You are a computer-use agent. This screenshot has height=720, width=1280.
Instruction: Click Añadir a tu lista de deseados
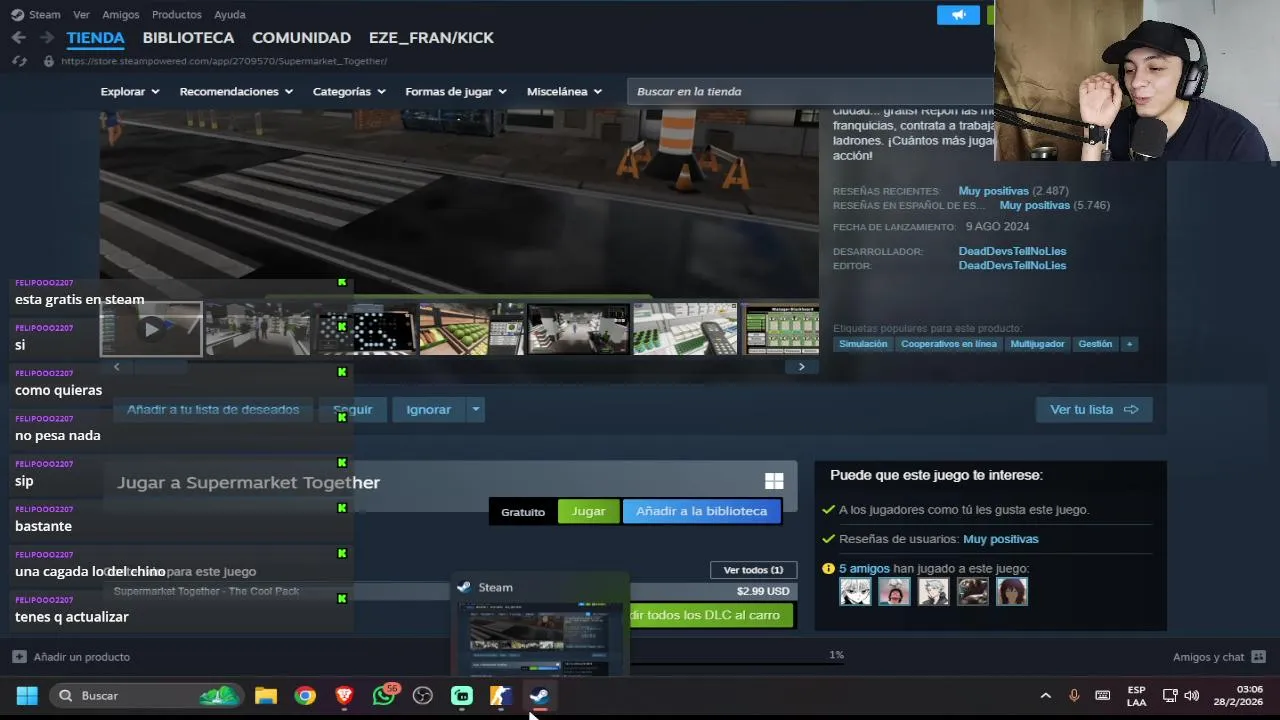[213, 409]
